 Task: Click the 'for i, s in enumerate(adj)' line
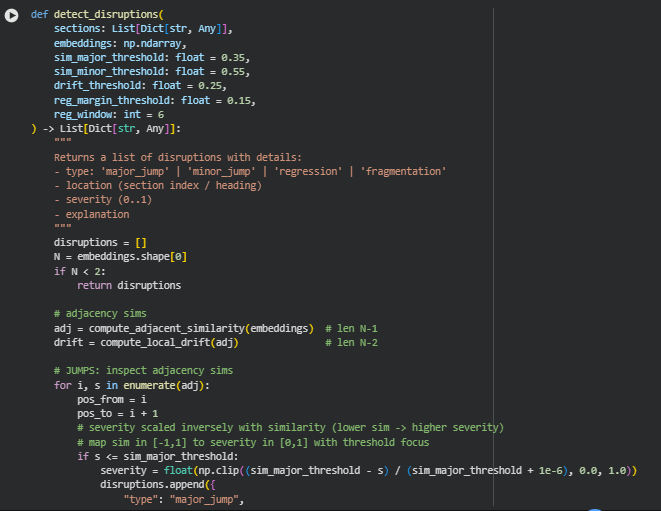(132, 385)
